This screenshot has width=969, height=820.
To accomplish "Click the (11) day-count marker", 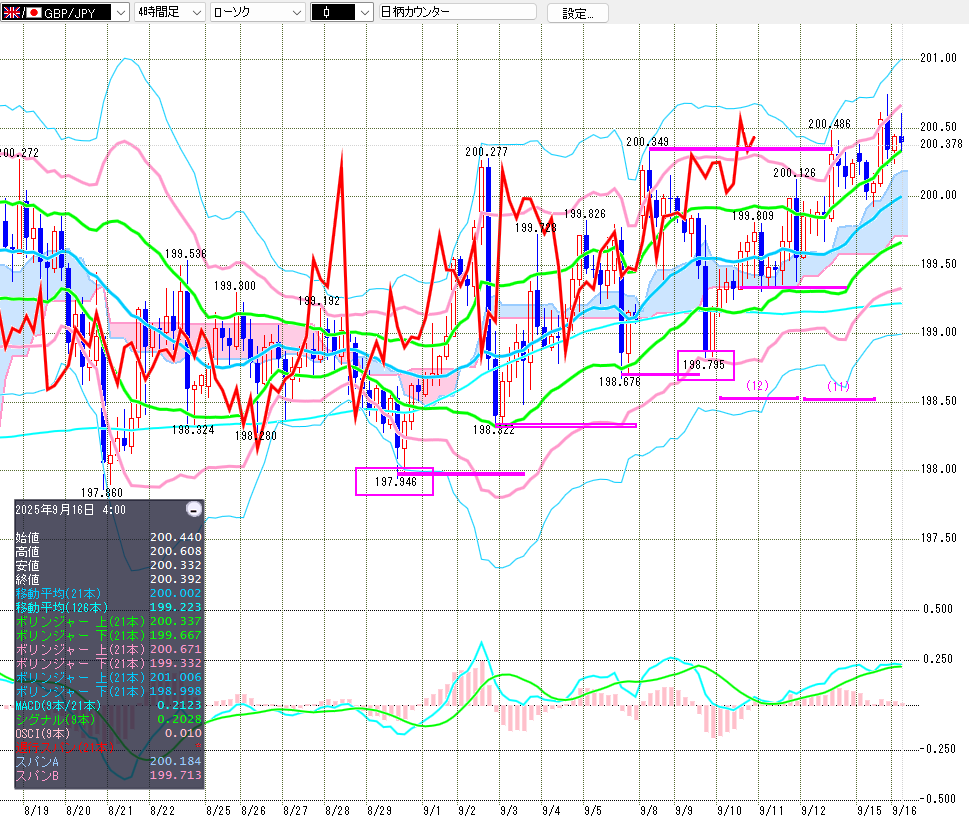I will (x=839, y=386).
